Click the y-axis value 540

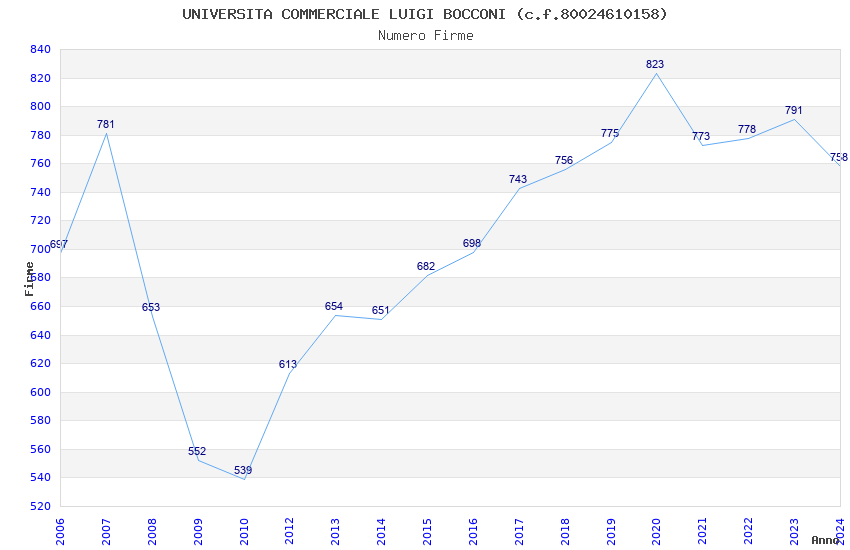coord(41,477)
